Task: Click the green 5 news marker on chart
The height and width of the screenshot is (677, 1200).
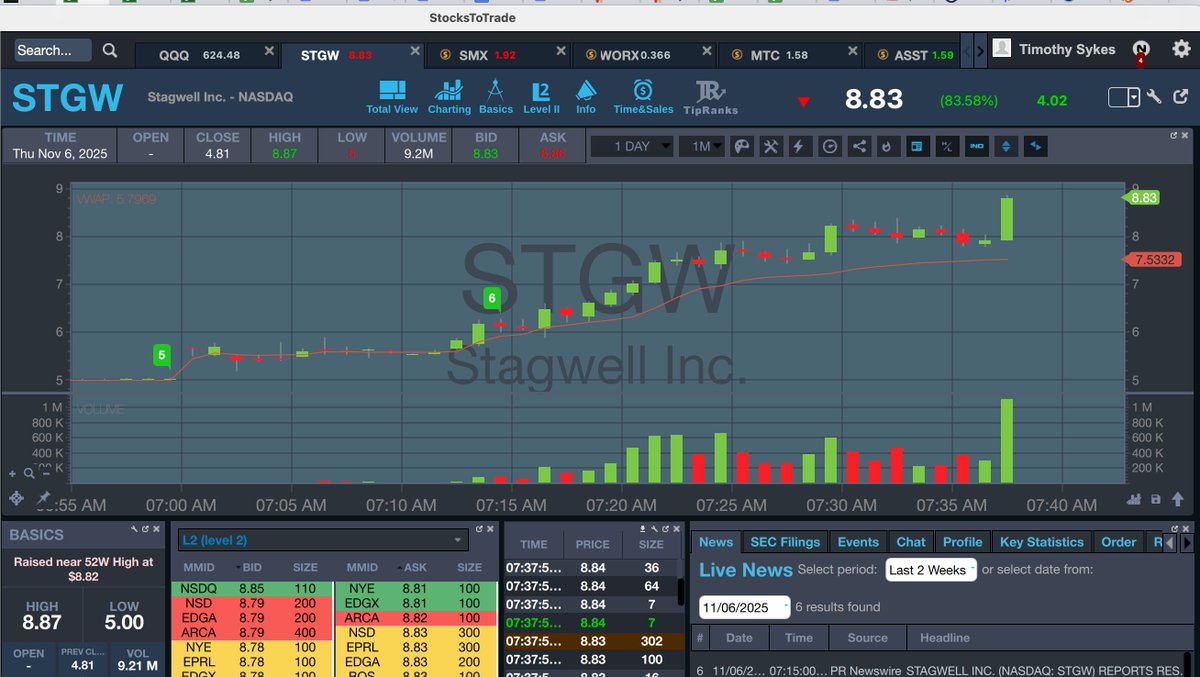Action: tap(162, 354)
